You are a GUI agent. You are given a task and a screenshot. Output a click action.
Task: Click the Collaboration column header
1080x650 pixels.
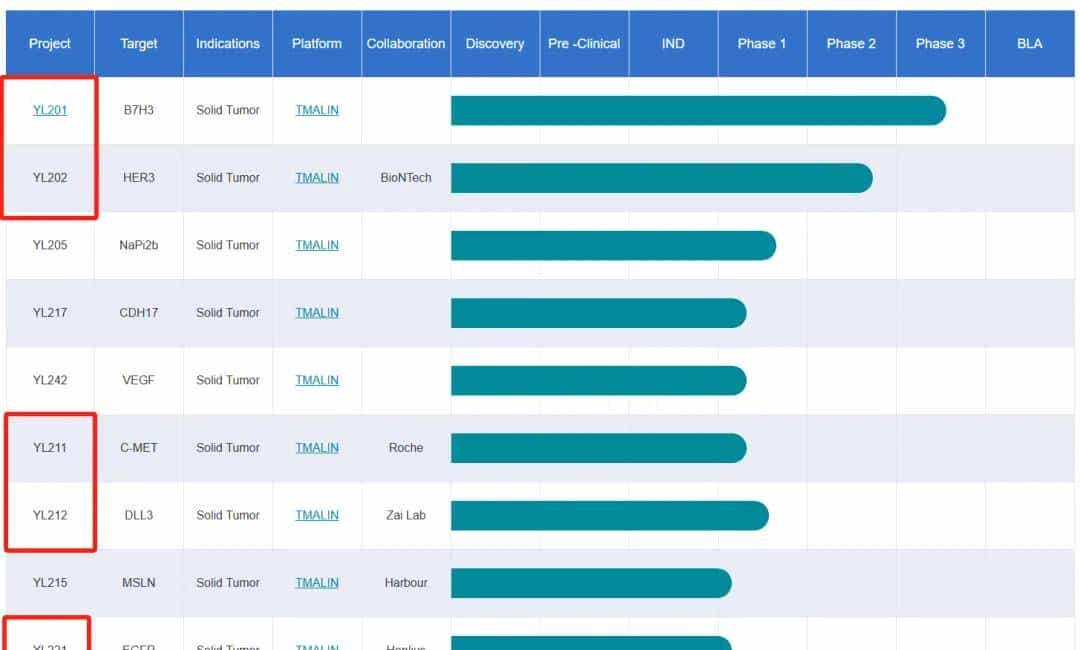(406, 43)
